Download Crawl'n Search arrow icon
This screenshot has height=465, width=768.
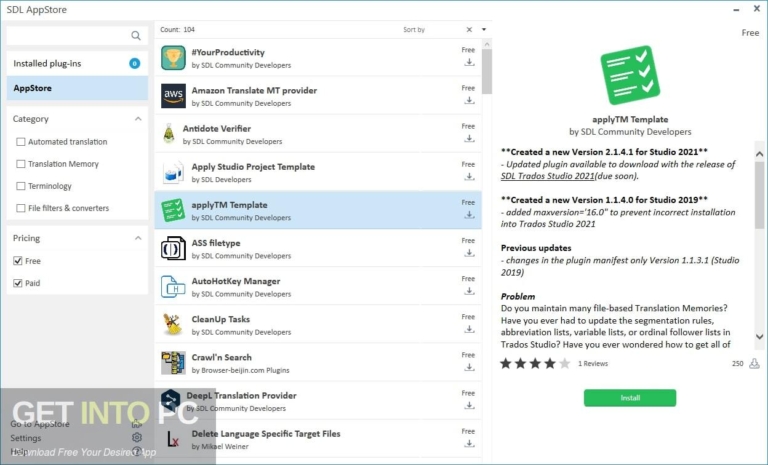[469, 367]
